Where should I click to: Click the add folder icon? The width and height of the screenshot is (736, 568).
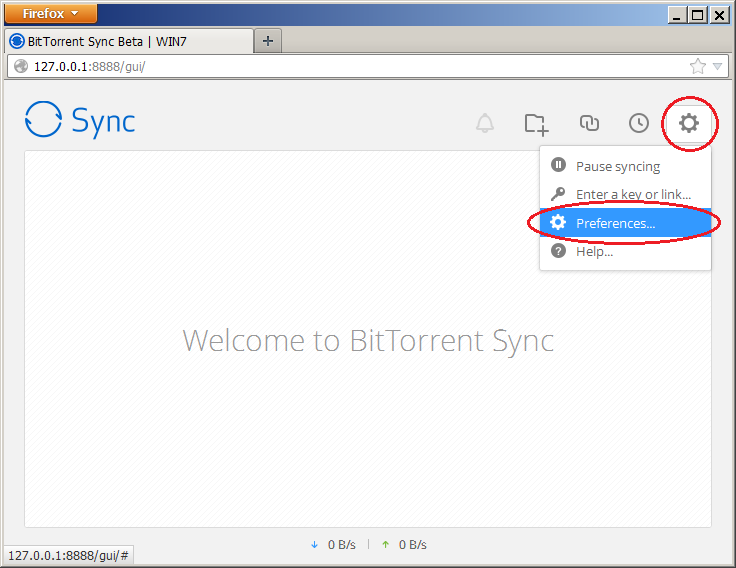pyautogui.click(x=537, y=123)
